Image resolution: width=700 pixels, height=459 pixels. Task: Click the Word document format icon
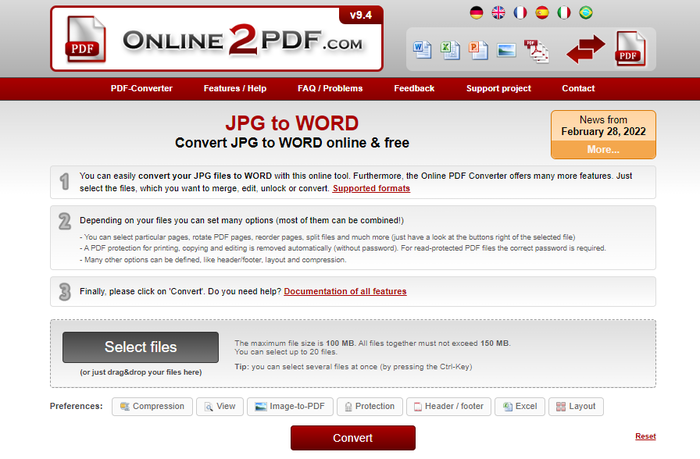[x=422, y=50]
